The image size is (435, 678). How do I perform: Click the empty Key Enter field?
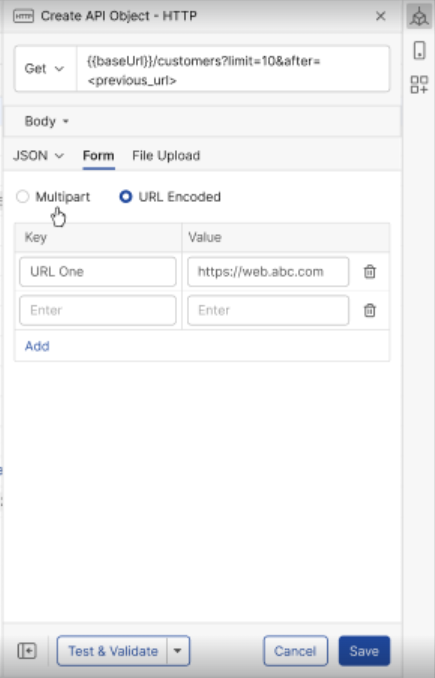(x=98, y=310)
